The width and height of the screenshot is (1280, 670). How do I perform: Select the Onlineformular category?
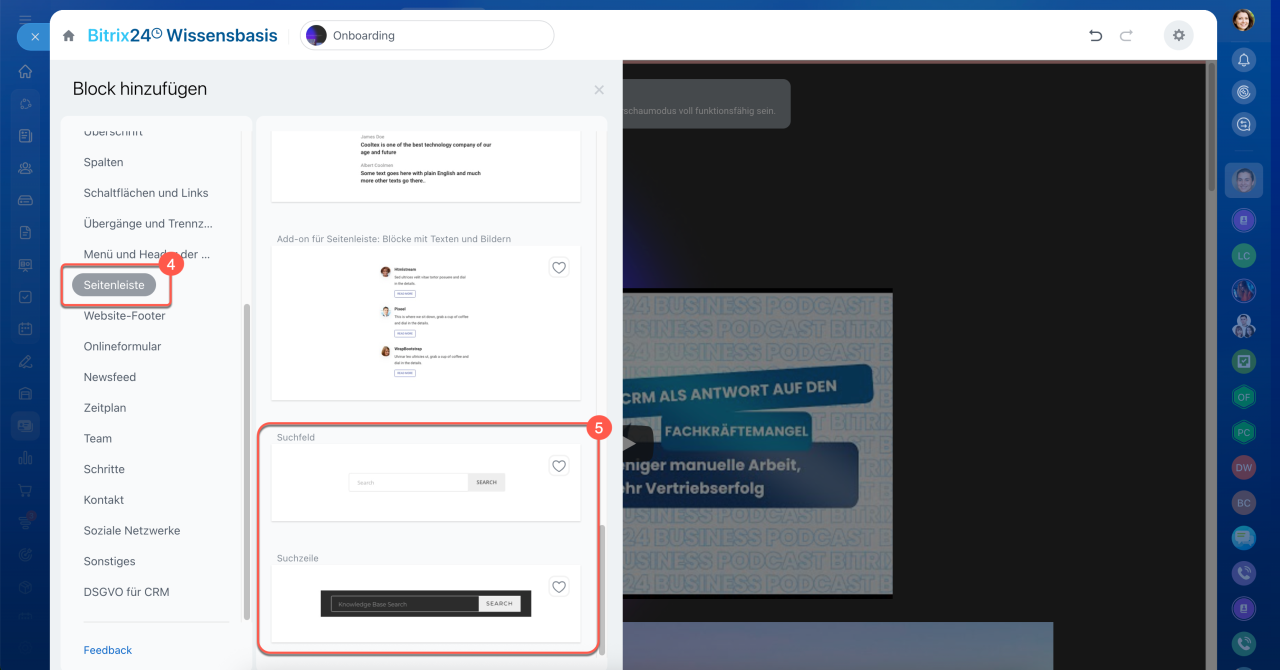(x=123, y=346)
